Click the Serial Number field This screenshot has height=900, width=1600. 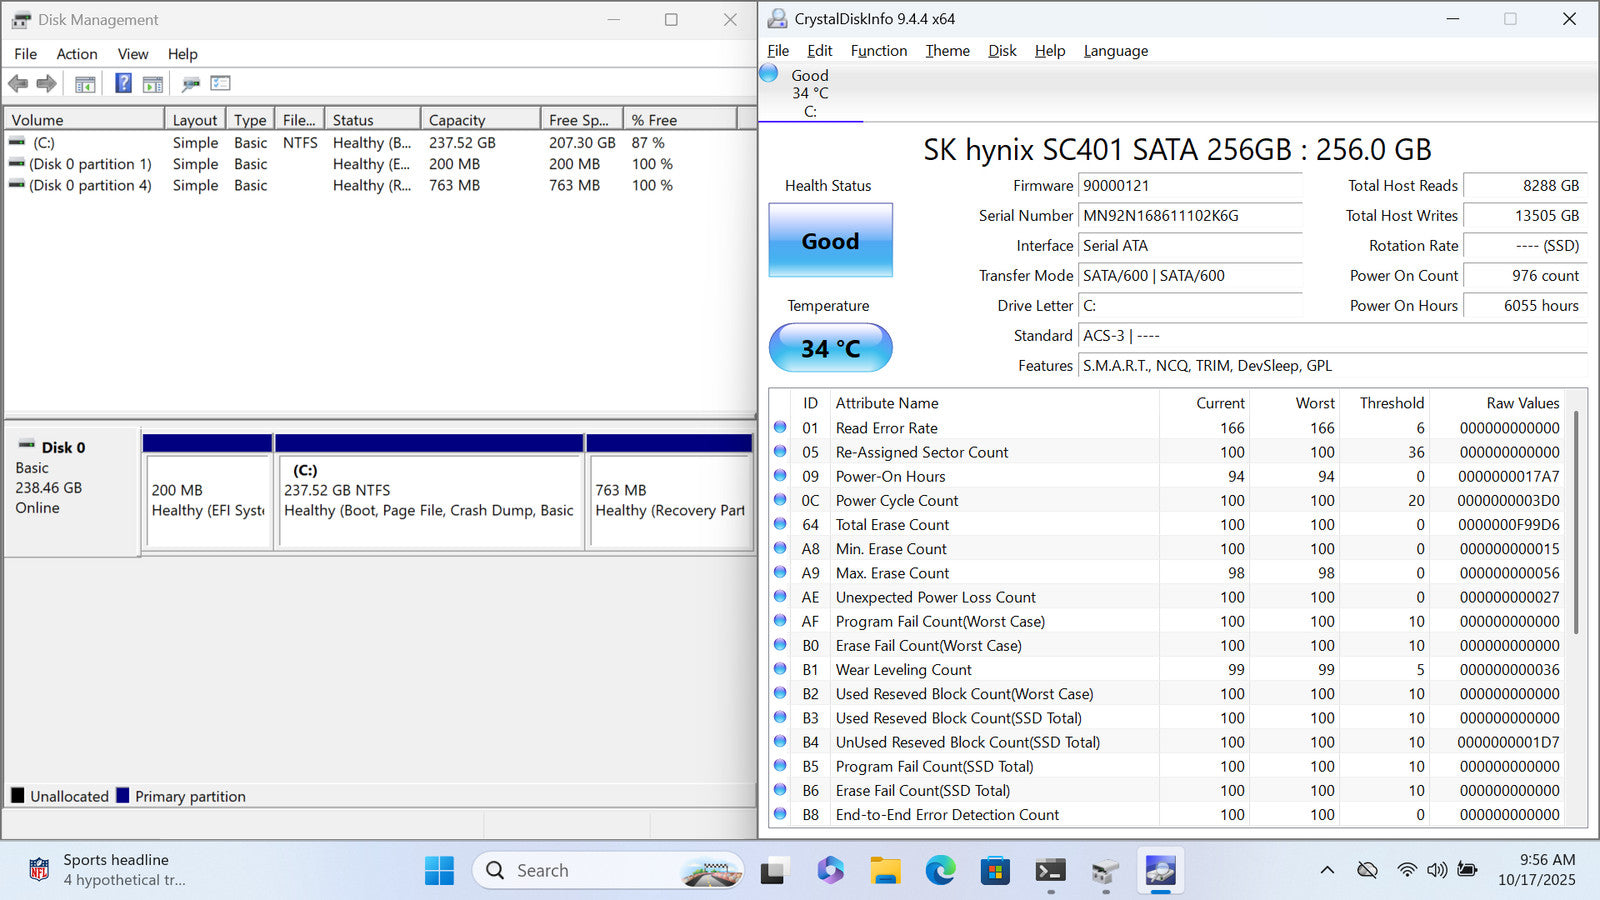coord(1189,216)
